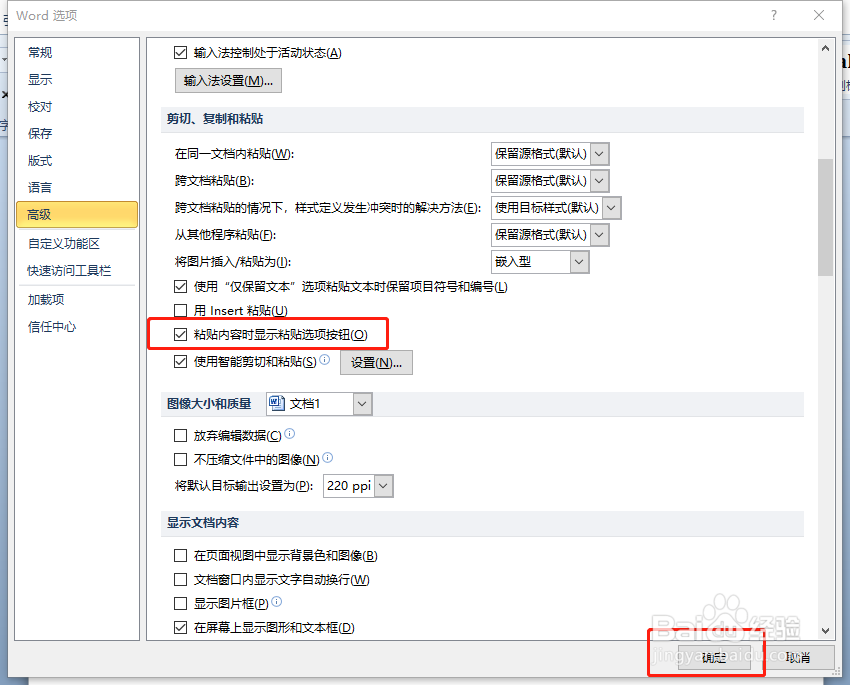Select 加载项 category in sidebar
850x685 pixels.
click(77, 300)
